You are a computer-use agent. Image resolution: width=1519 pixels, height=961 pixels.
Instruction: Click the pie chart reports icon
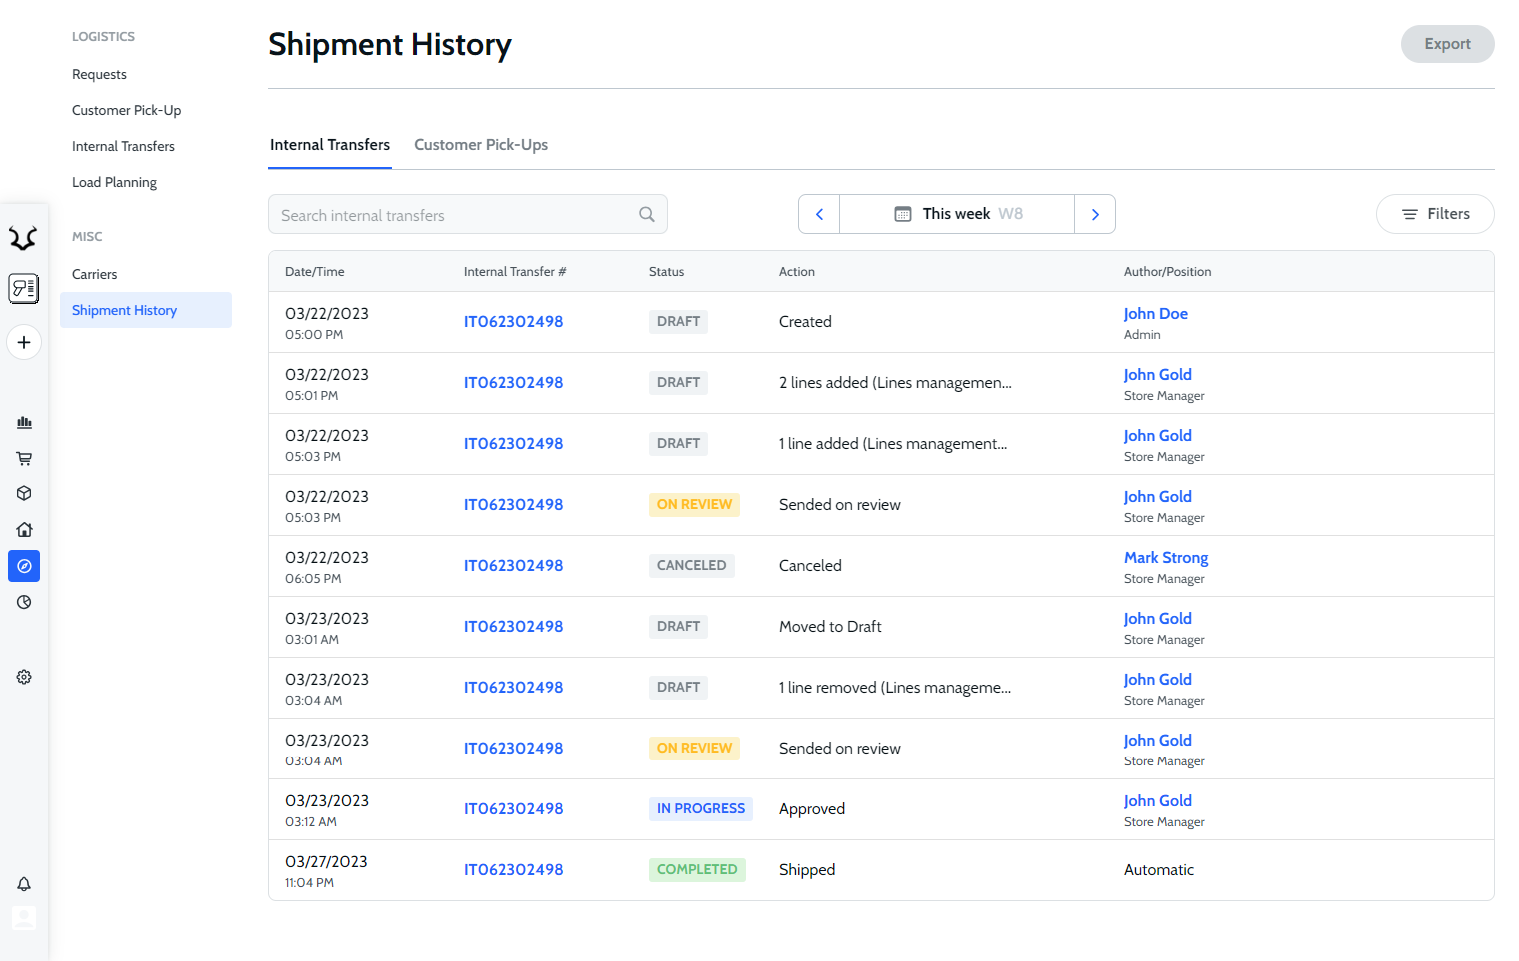[24, 602]
